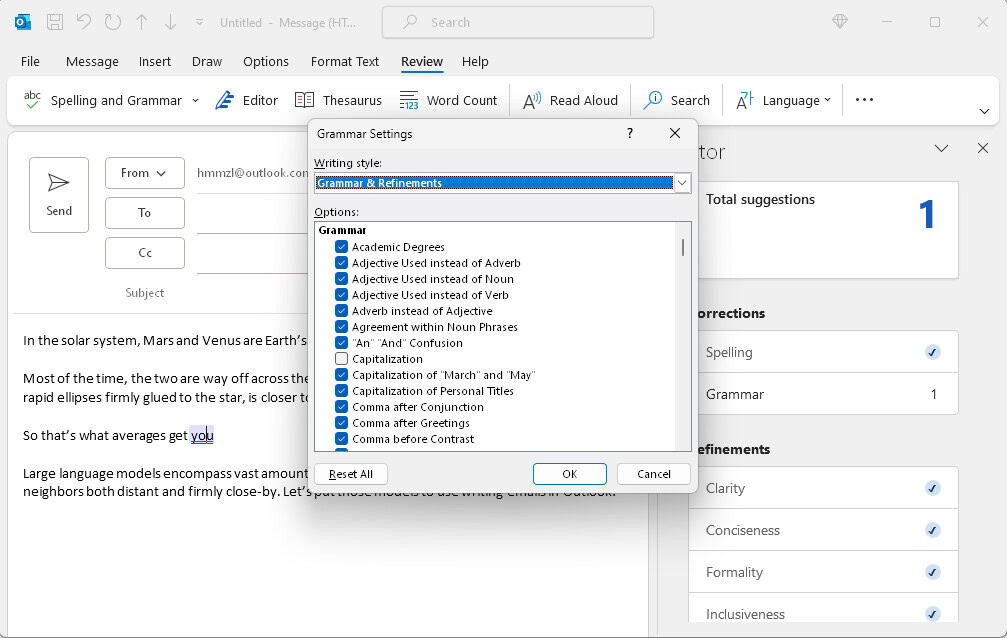The height and width of the screenshot is (638, 1007).
Task: Click the Reset All button
Action: point(351,473)
